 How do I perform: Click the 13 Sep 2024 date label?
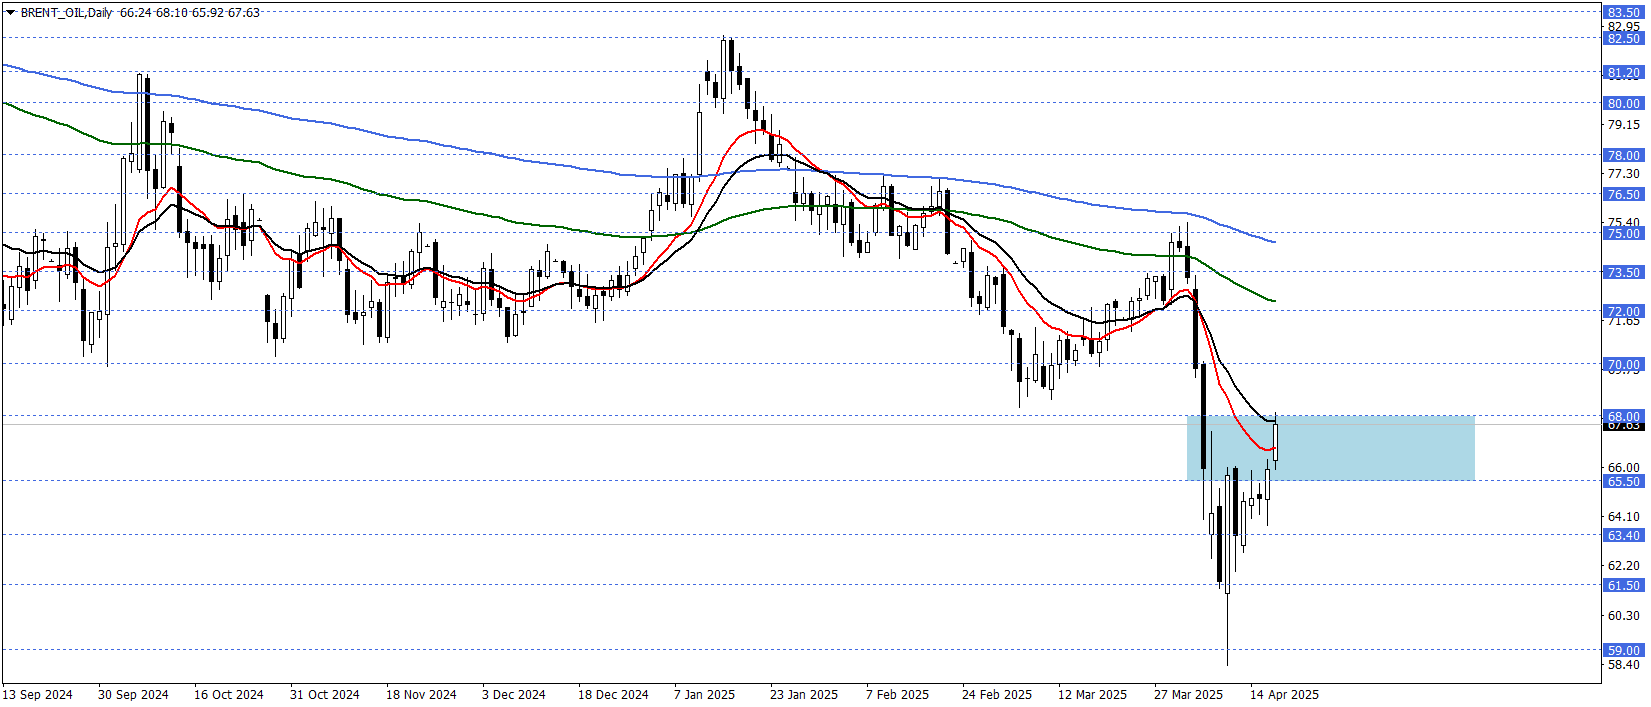(38, 694)
